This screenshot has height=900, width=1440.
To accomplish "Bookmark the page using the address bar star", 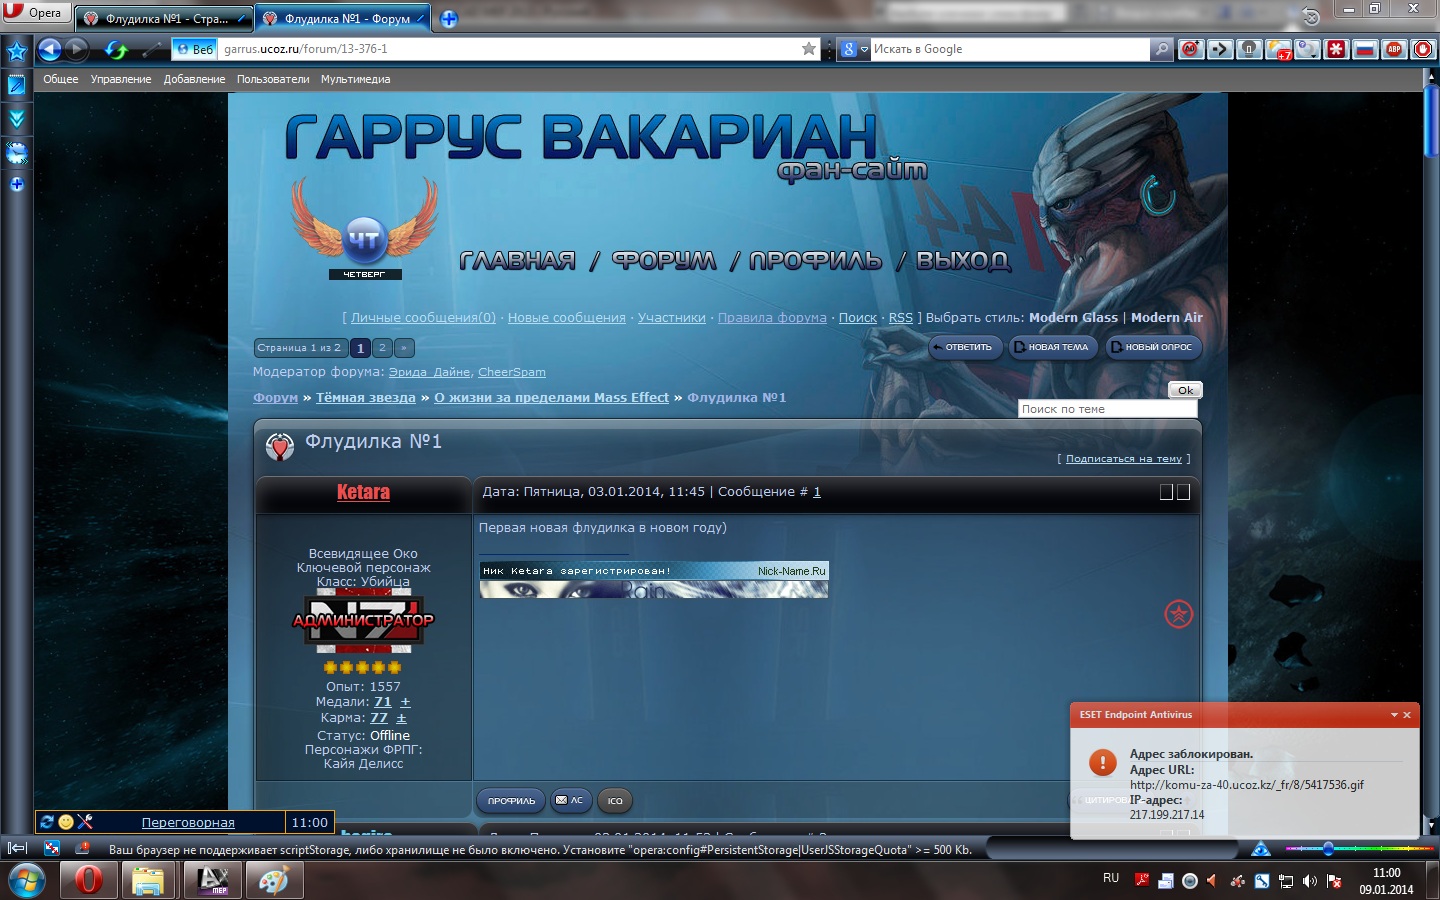I will tap(809, 49).
